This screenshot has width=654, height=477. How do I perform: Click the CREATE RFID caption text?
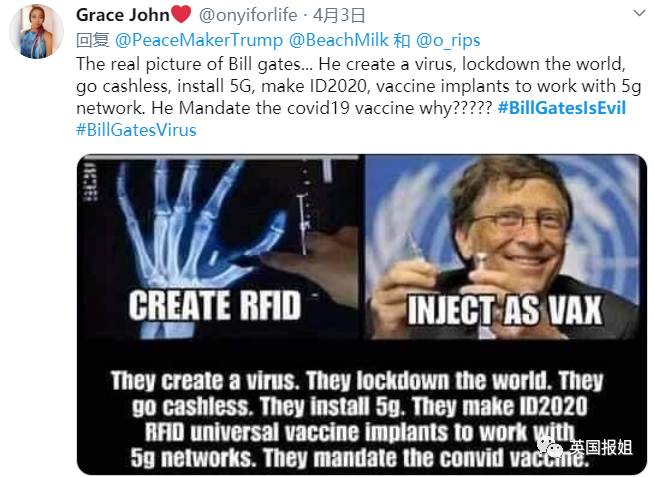(215, 306)
